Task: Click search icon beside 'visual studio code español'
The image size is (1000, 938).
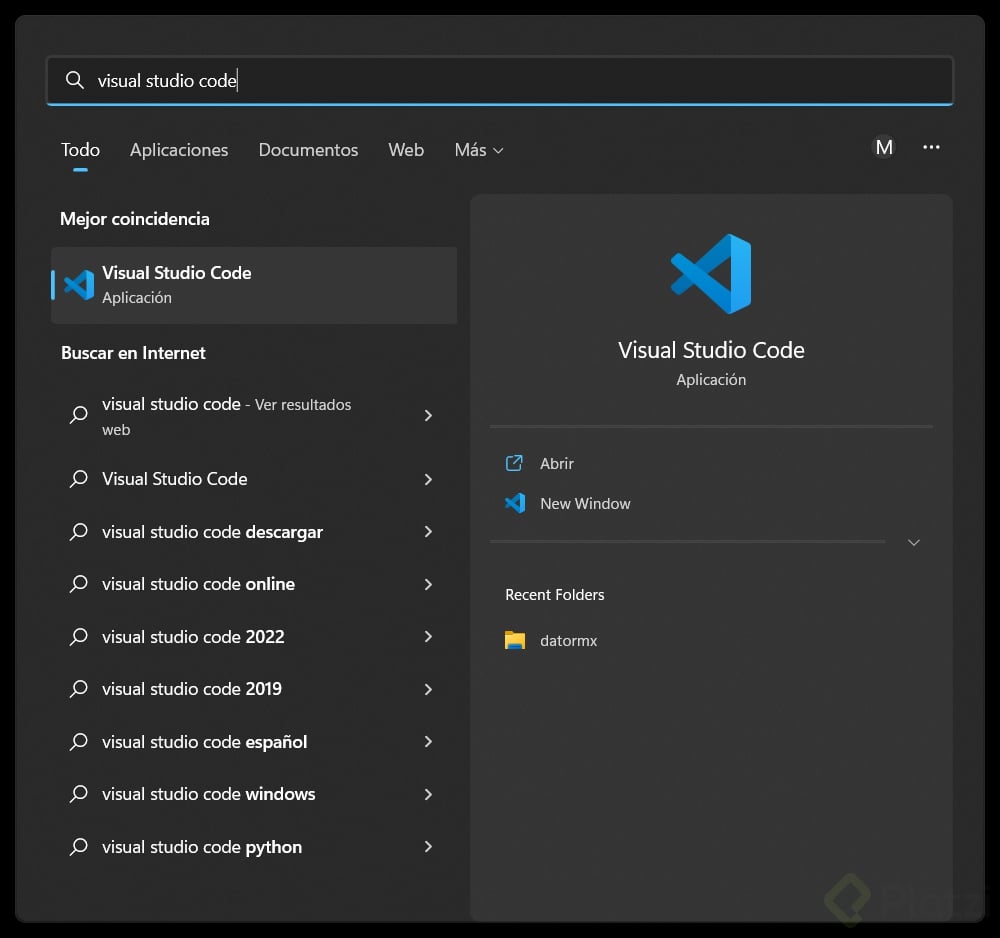Action: [78, 742]
